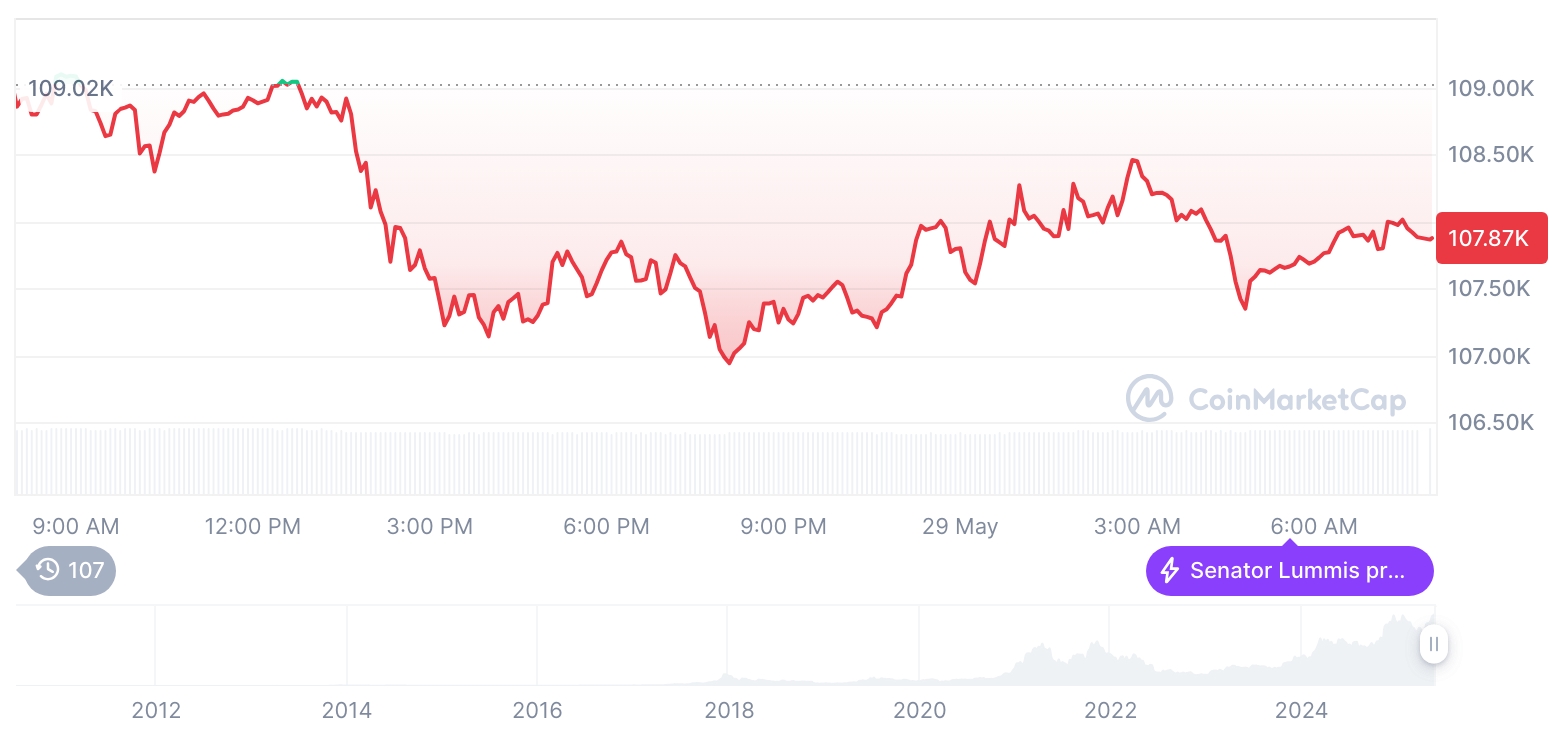Click the lightning bolt icon in purple badge
Viewport: 1566px width, 732px height.
[1169, 571]
